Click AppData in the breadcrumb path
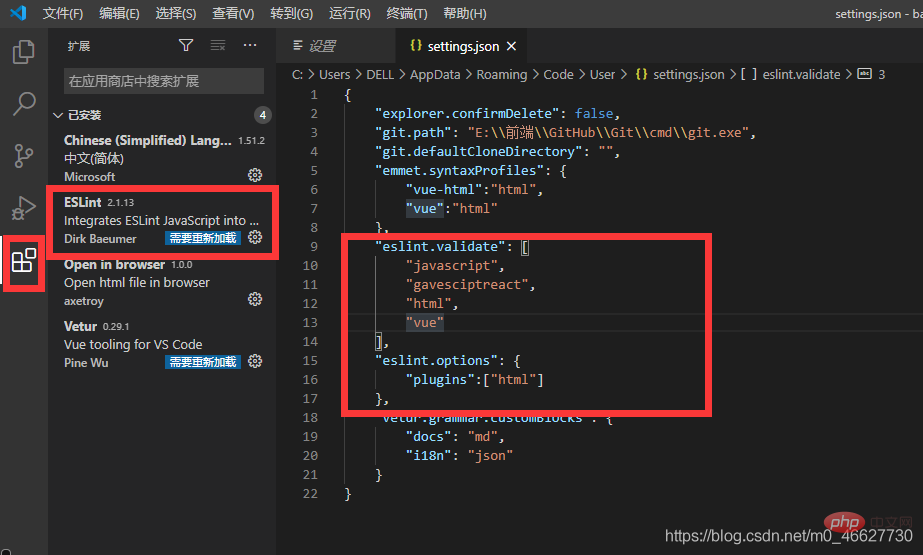The image size is (923, 555). [435, 75]
